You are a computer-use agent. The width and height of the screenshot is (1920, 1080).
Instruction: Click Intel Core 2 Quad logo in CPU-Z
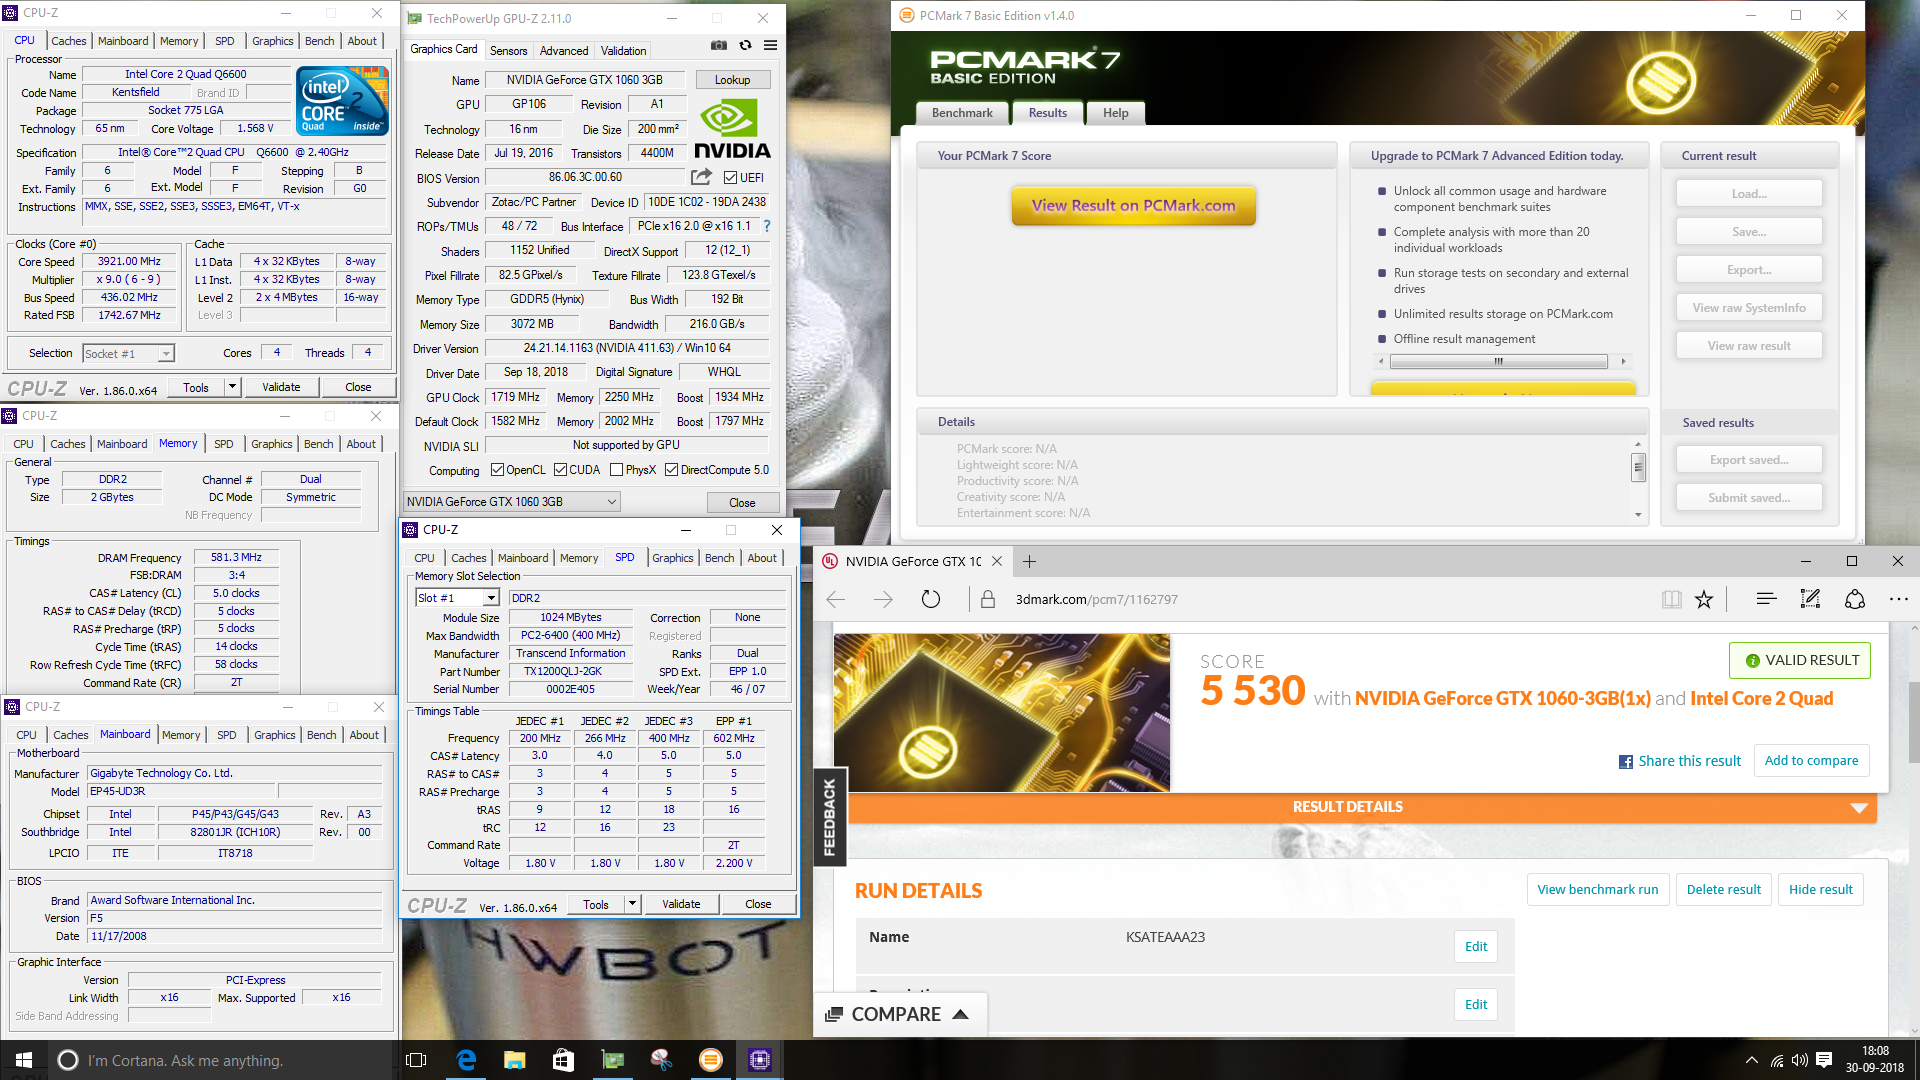(342, 101)
